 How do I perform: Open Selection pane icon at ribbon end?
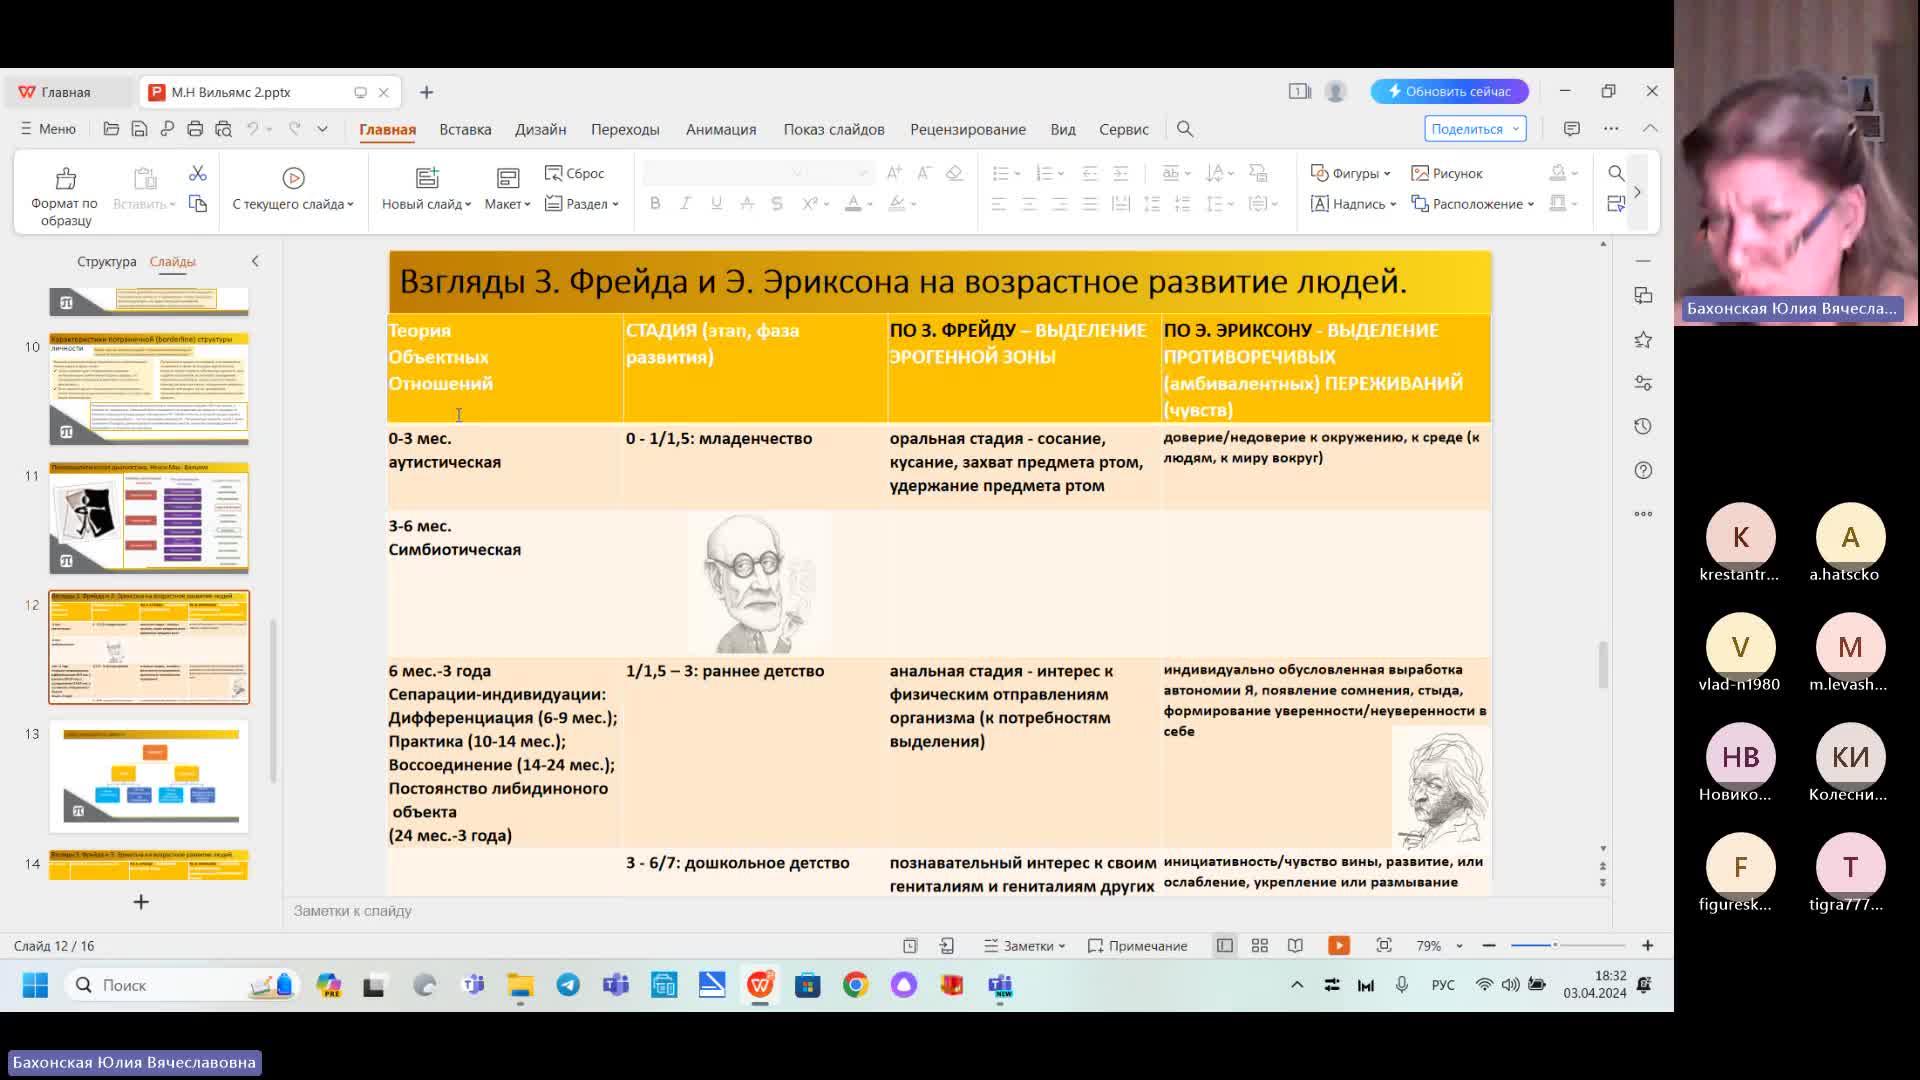1616,204
